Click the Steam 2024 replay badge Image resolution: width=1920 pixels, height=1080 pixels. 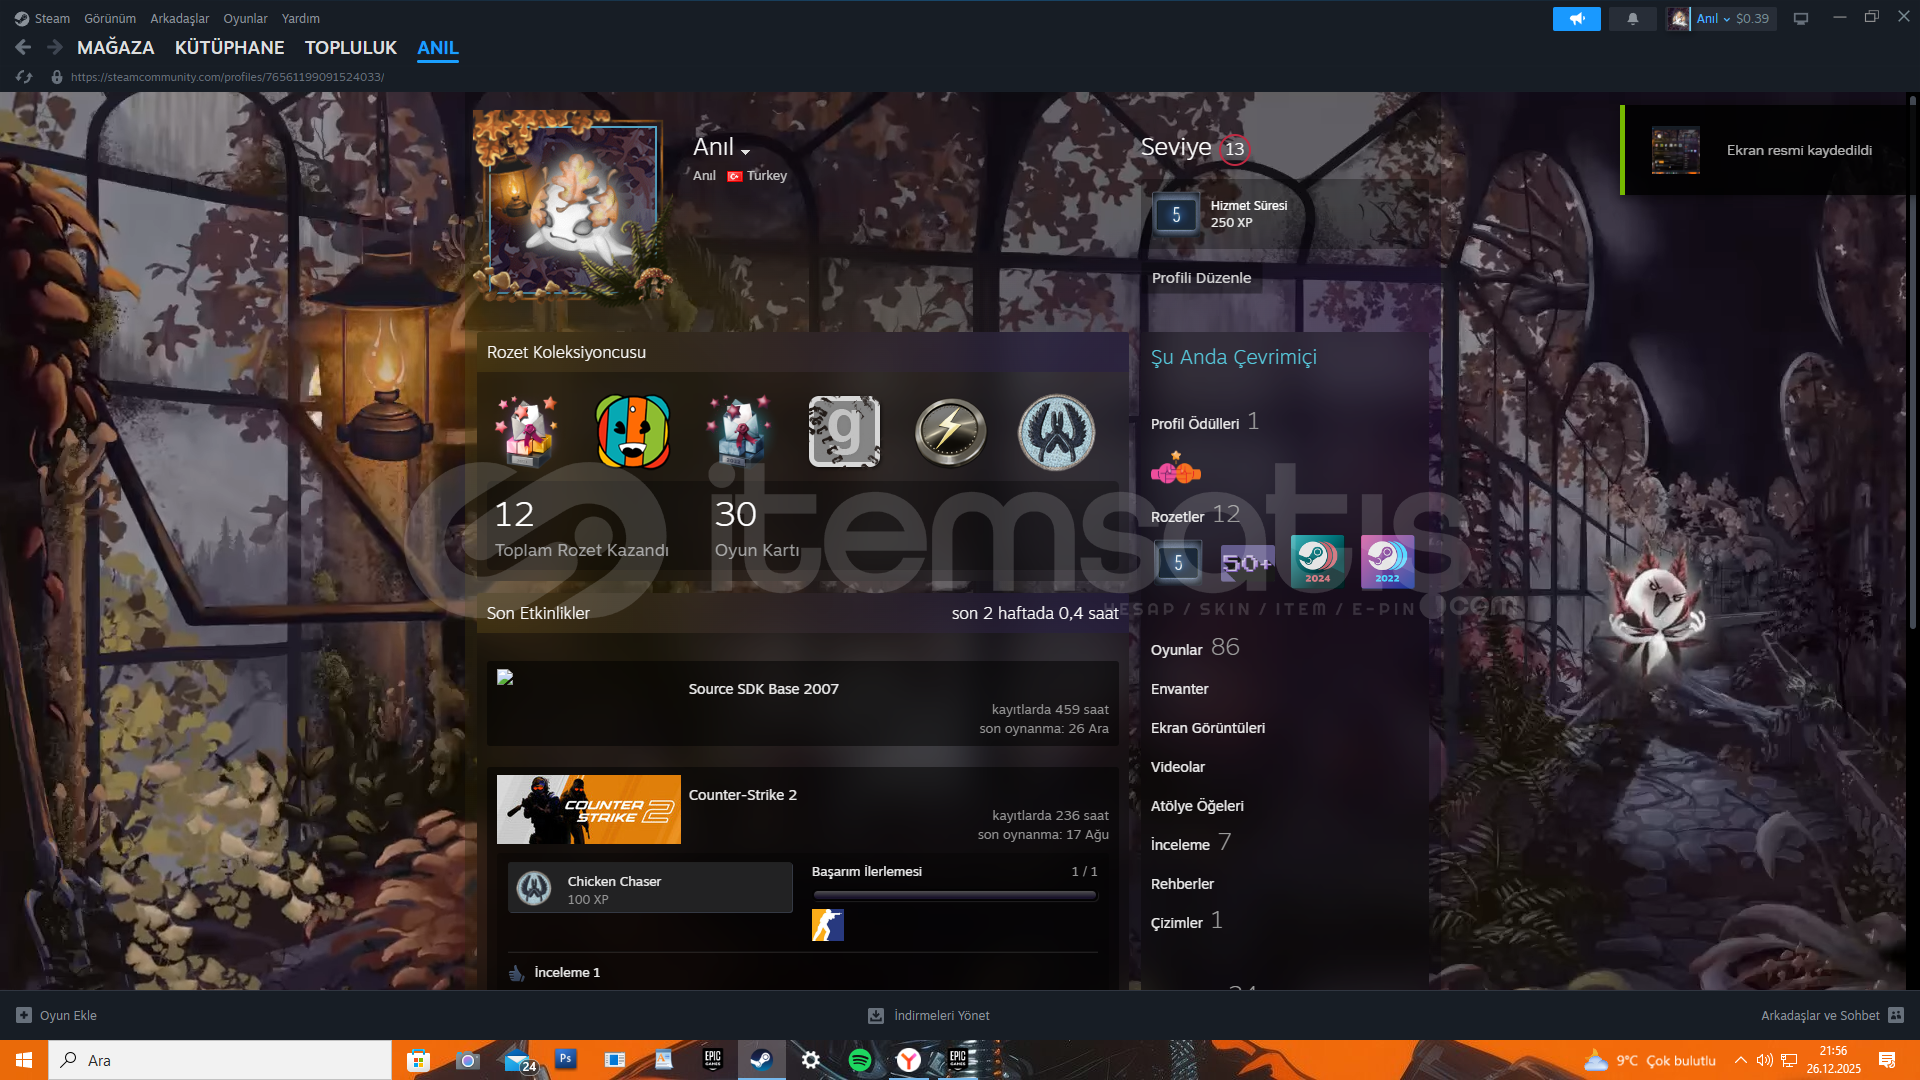[x=1317, y=562]
